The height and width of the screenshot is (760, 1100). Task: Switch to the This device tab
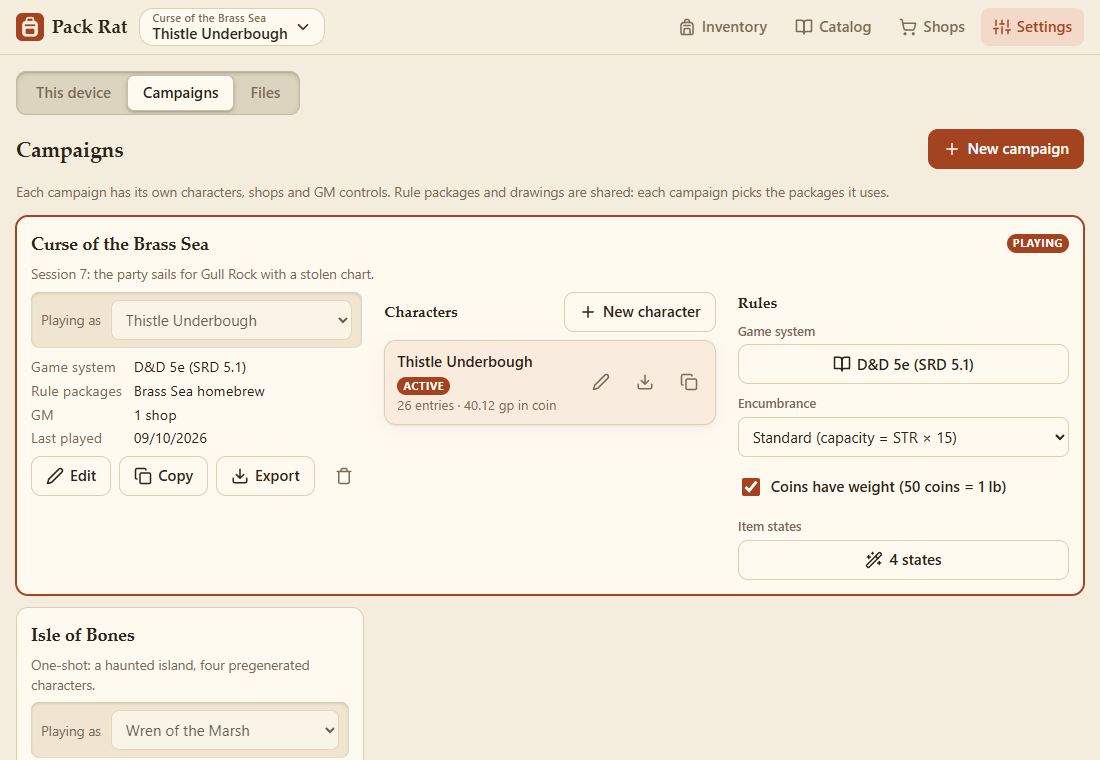click(x=73, y=93)
